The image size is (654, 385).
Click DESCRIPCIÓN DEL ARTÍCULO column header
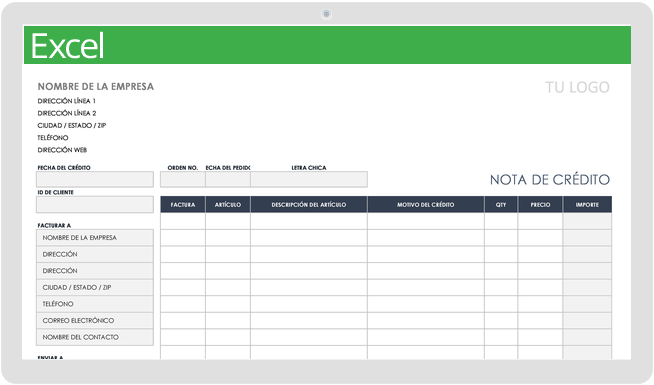[309, 204]
